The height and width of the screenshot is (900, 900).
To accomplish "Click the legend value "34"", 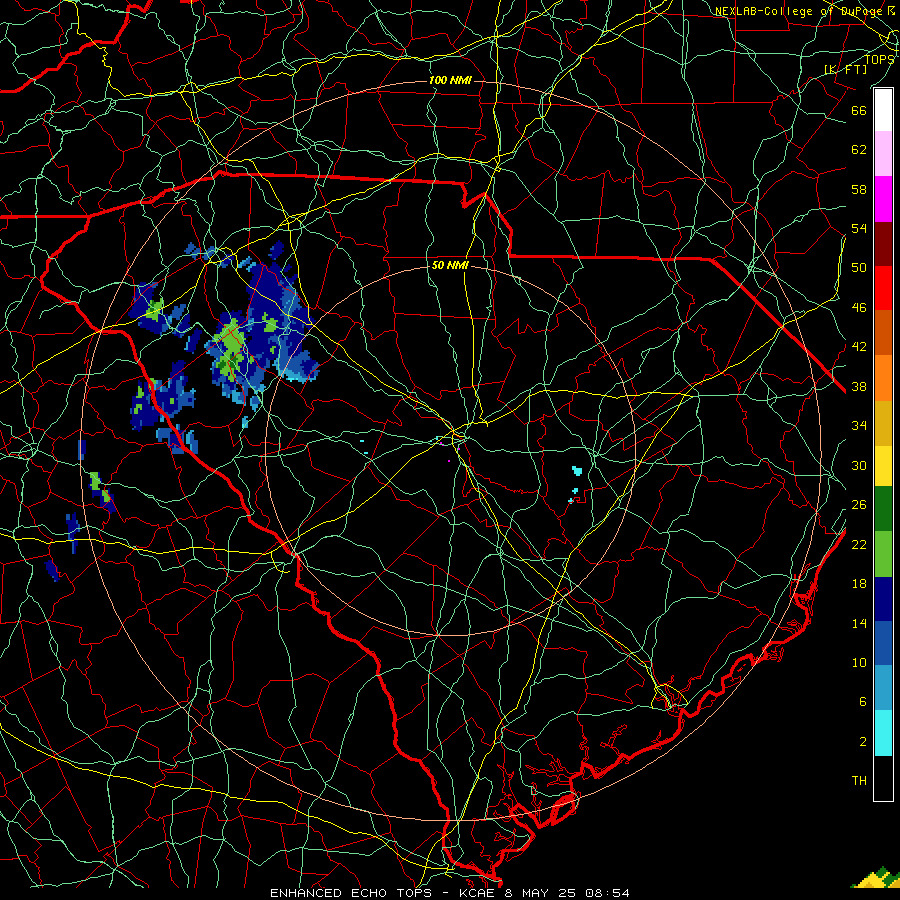I will [x=859, y=426].
